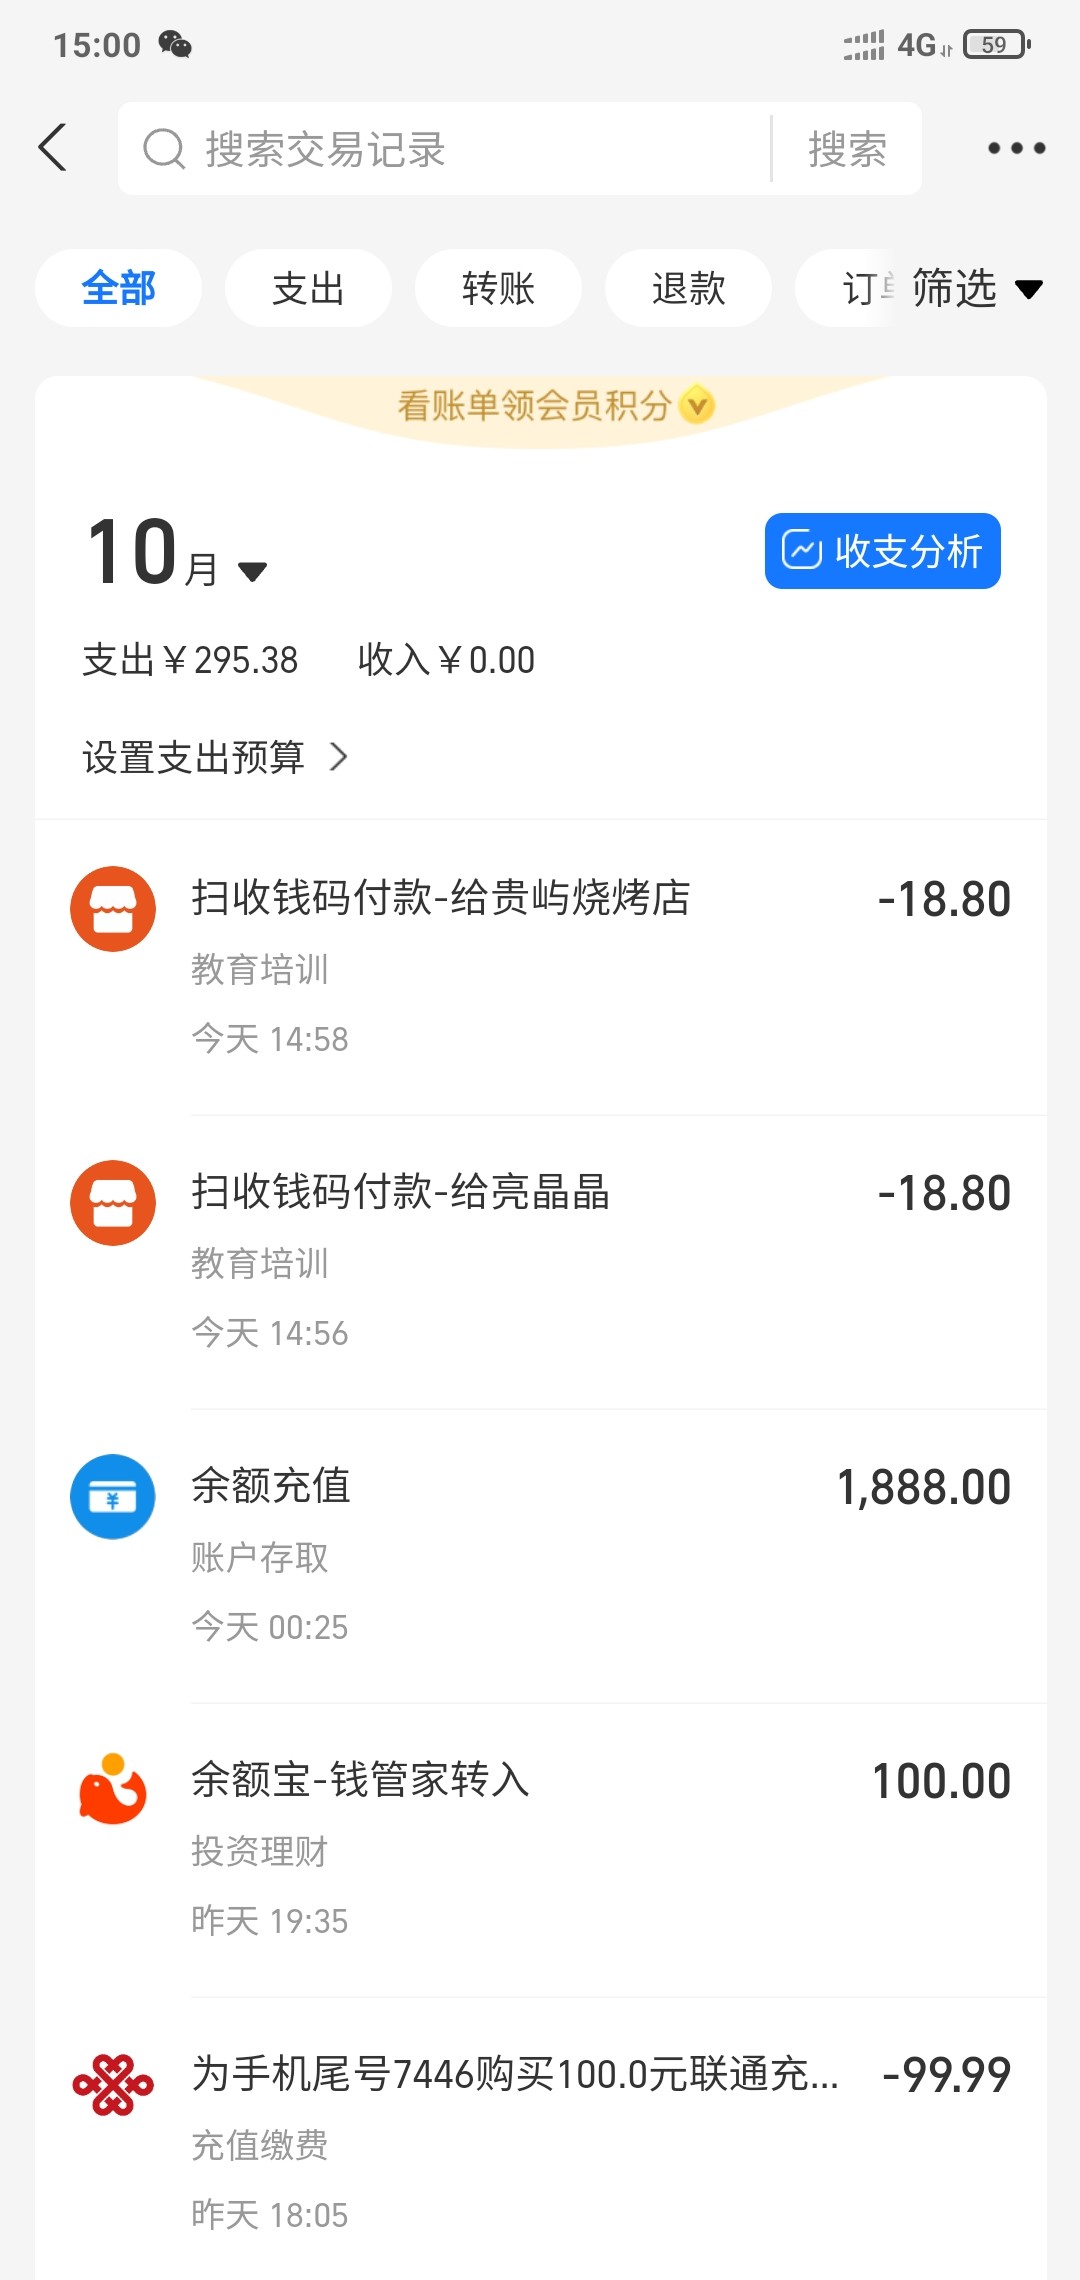Tap the orange shop icon for 贵屿烧烤店 payment

coord(113,909)
